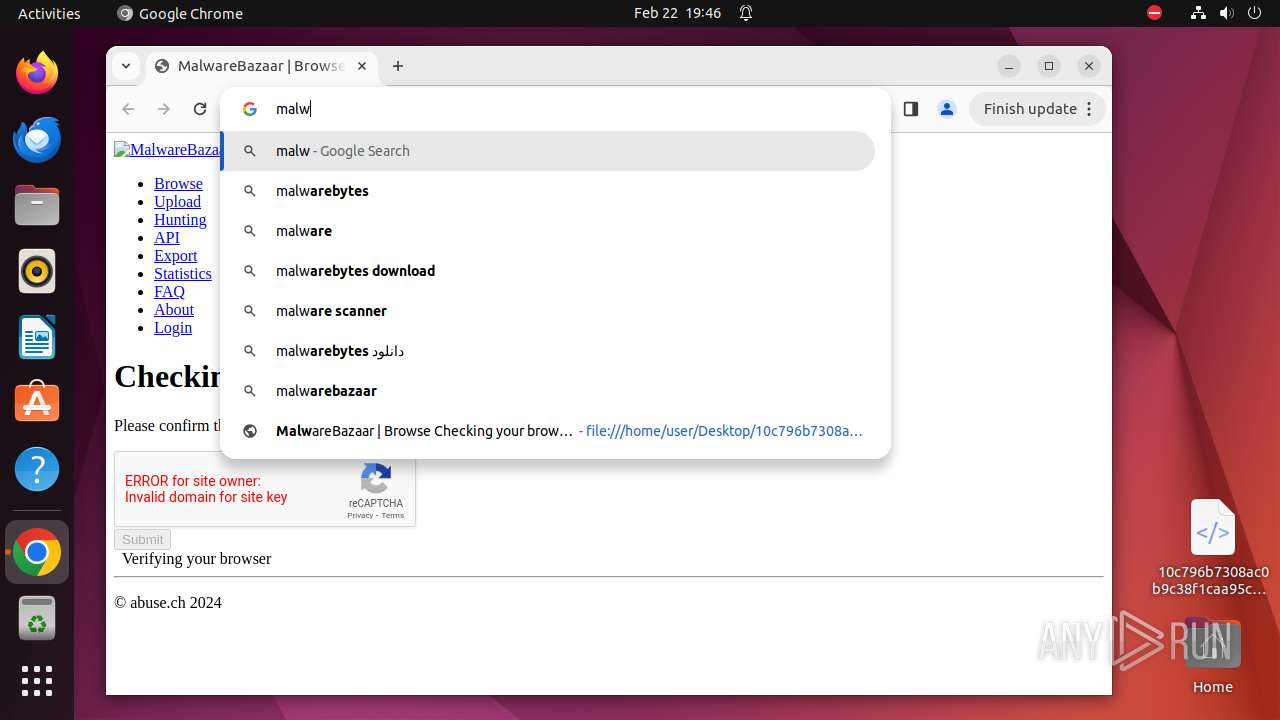Switch to the MalwareBazaar Browse tab

(x=263, y=66)
